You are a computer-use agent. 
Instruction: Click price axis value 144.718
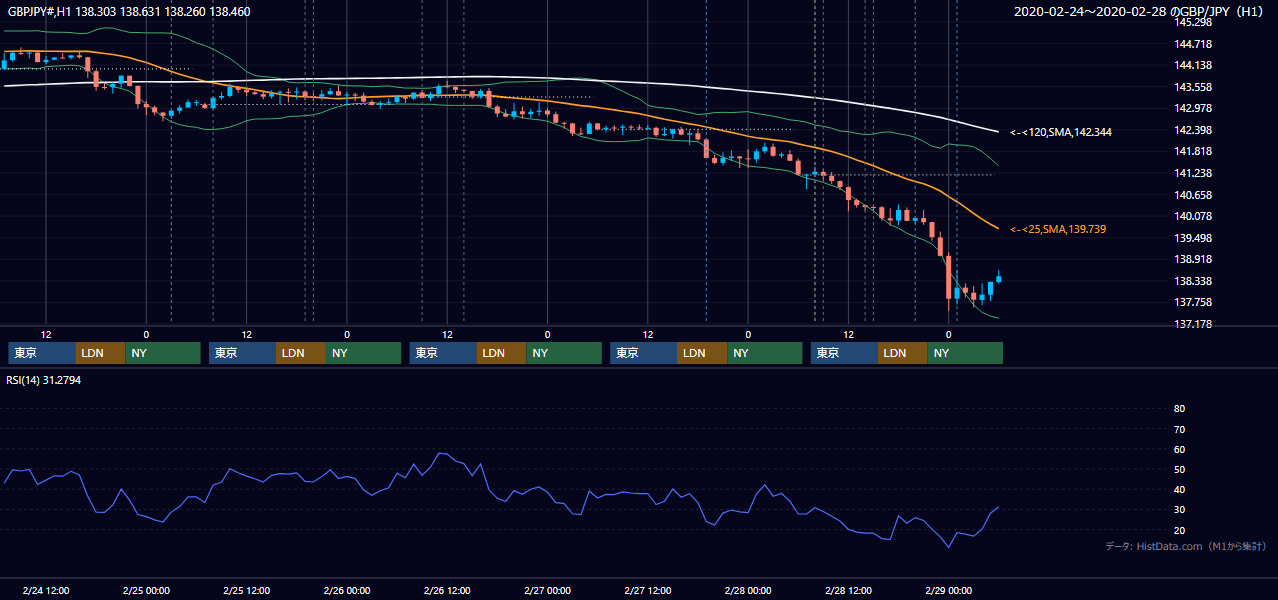(1193, 44)
